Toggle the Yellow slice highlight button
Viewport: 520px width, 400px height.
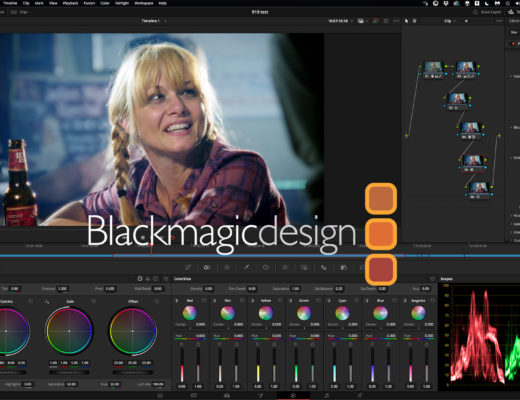point(252,301)
